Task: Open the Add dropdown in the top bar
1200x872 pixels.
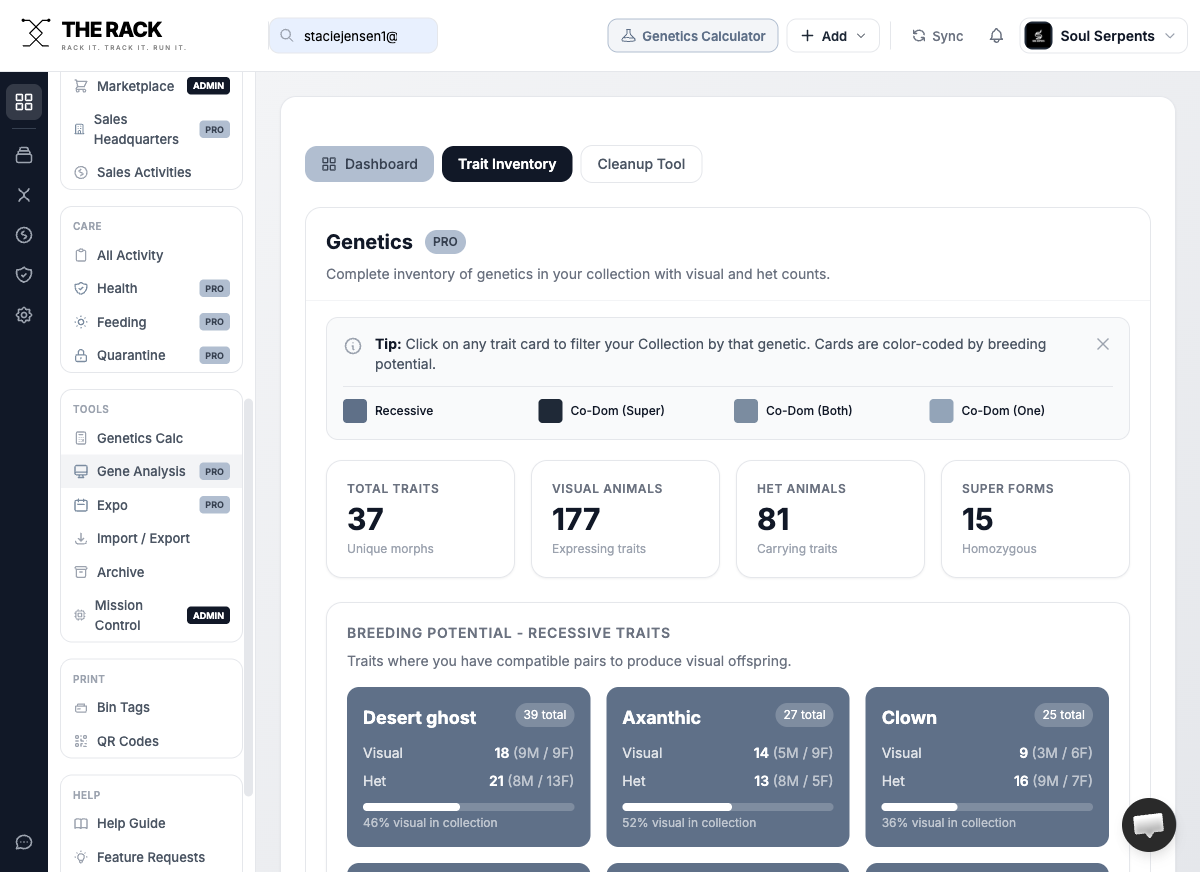Action: pos(833,35)
